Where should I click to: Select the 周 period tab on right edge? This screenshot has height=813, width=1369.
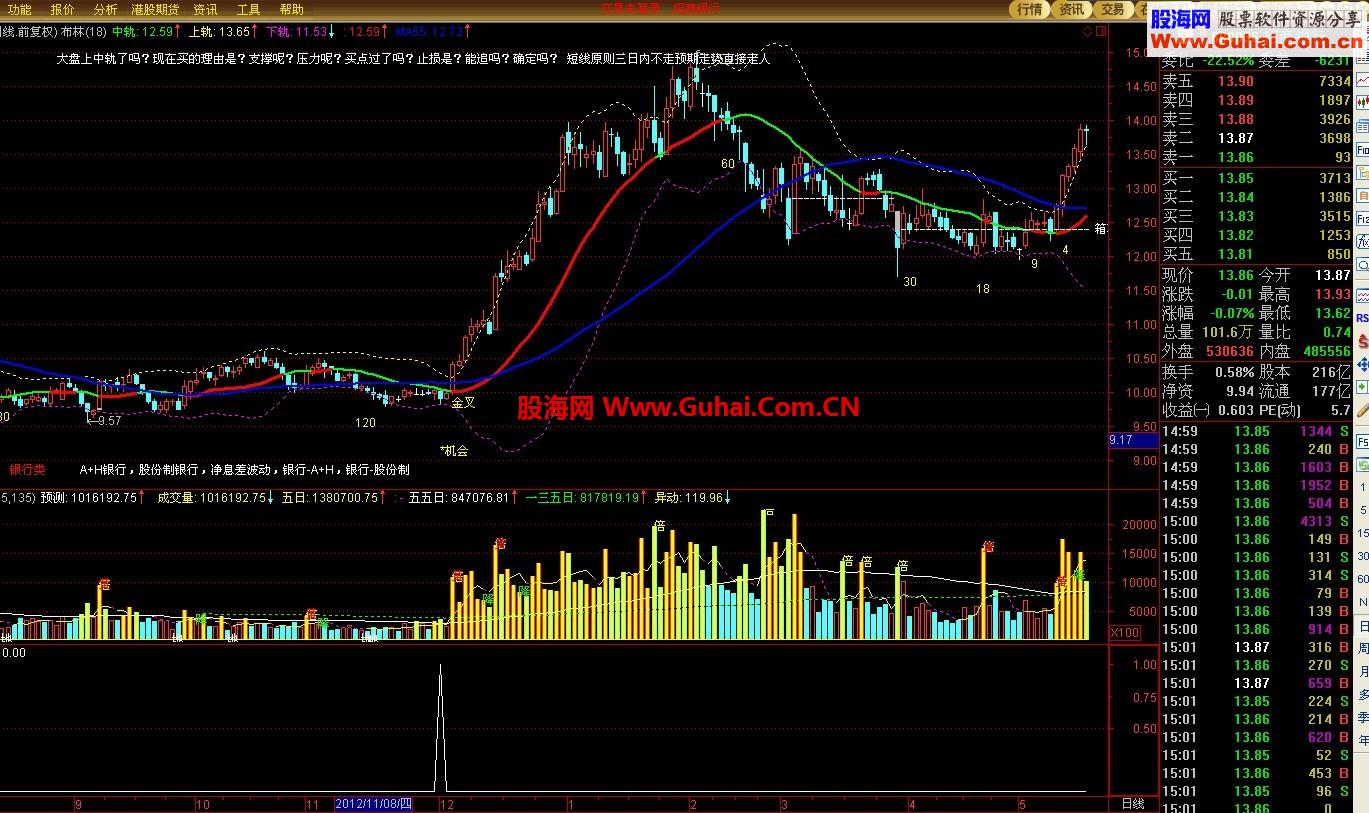click(x=1363, y=649)
